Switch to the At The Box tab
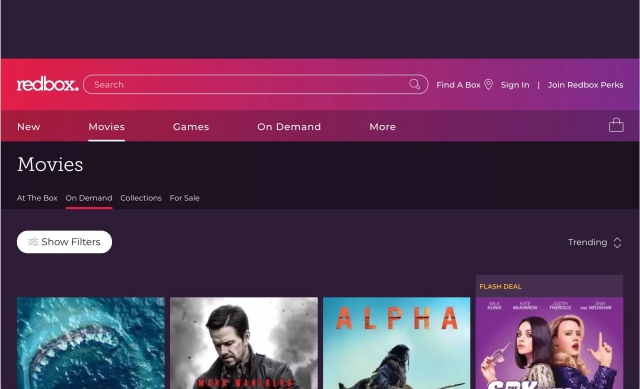The width and height of the screenshot is (640, 389). (x=37, y=198)
